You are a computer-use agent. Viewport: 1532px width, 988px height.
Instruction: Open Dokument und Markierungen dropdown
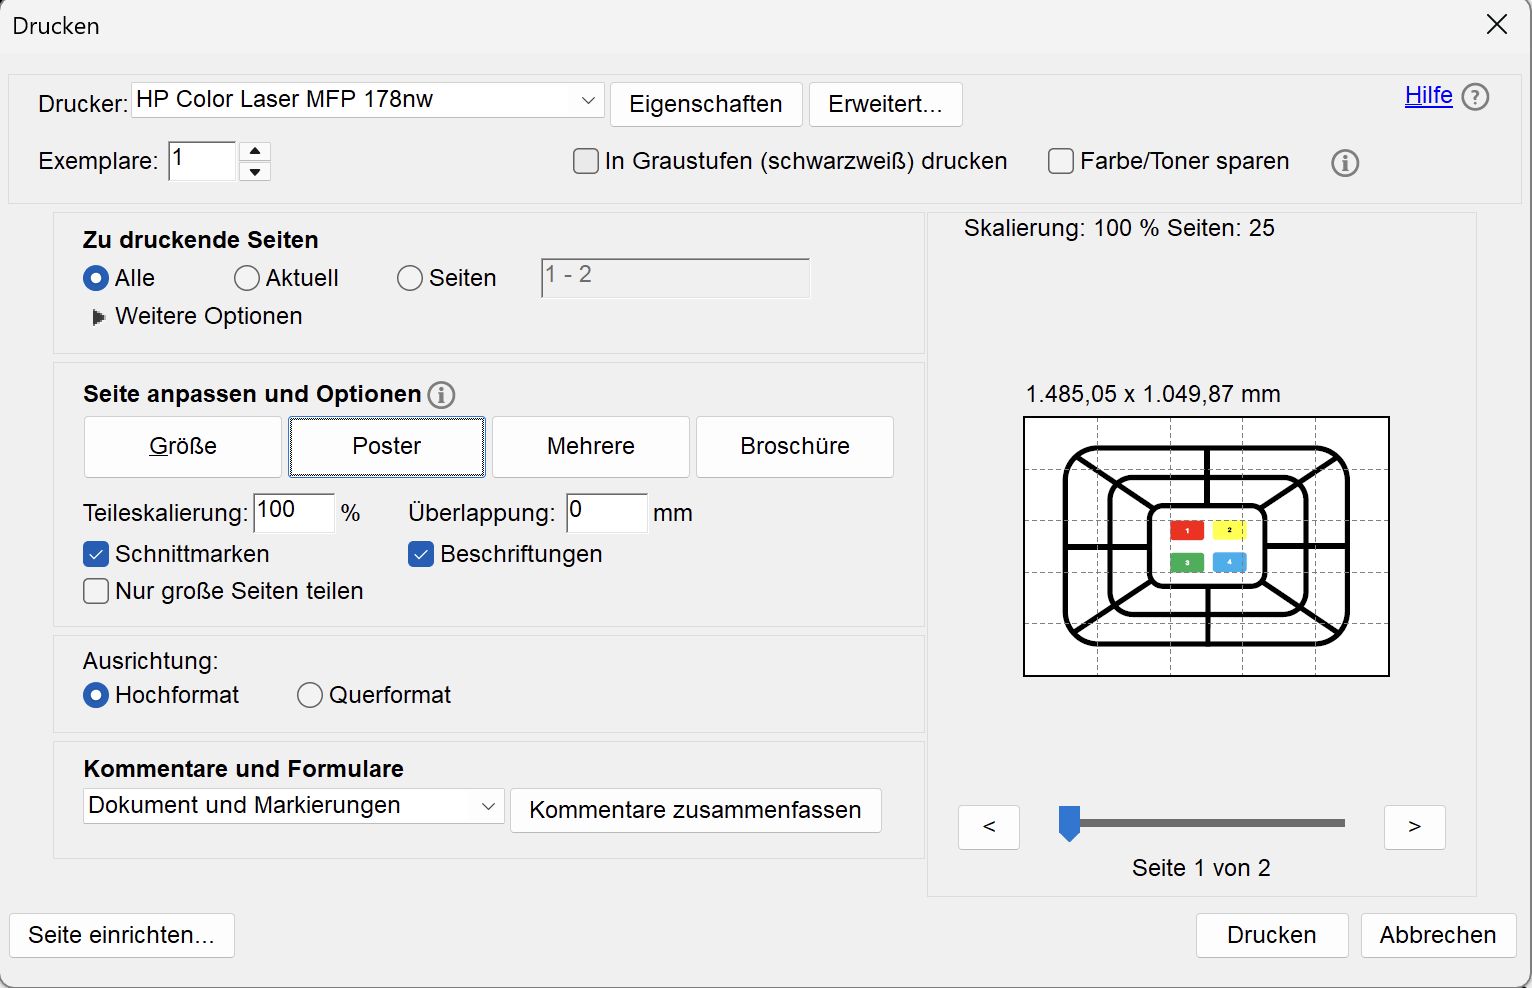click(293, 806)
